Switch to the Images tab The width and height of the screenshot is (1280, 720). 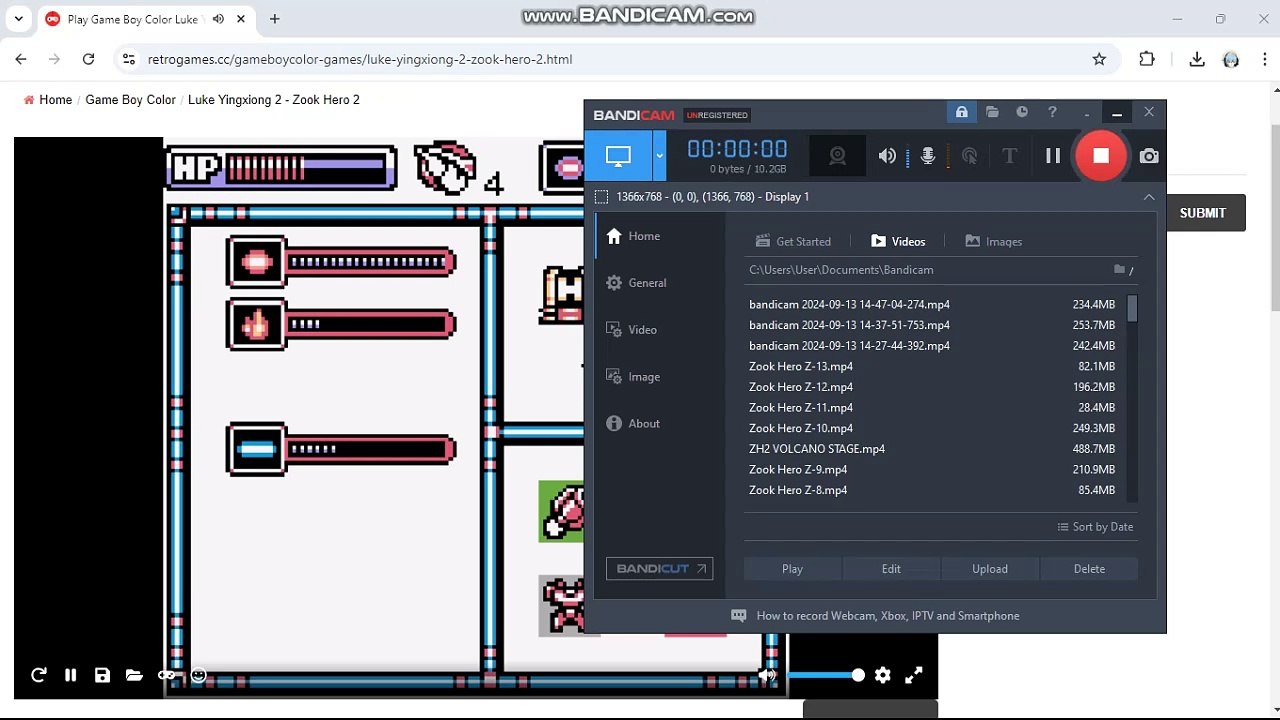click(993, 241)
